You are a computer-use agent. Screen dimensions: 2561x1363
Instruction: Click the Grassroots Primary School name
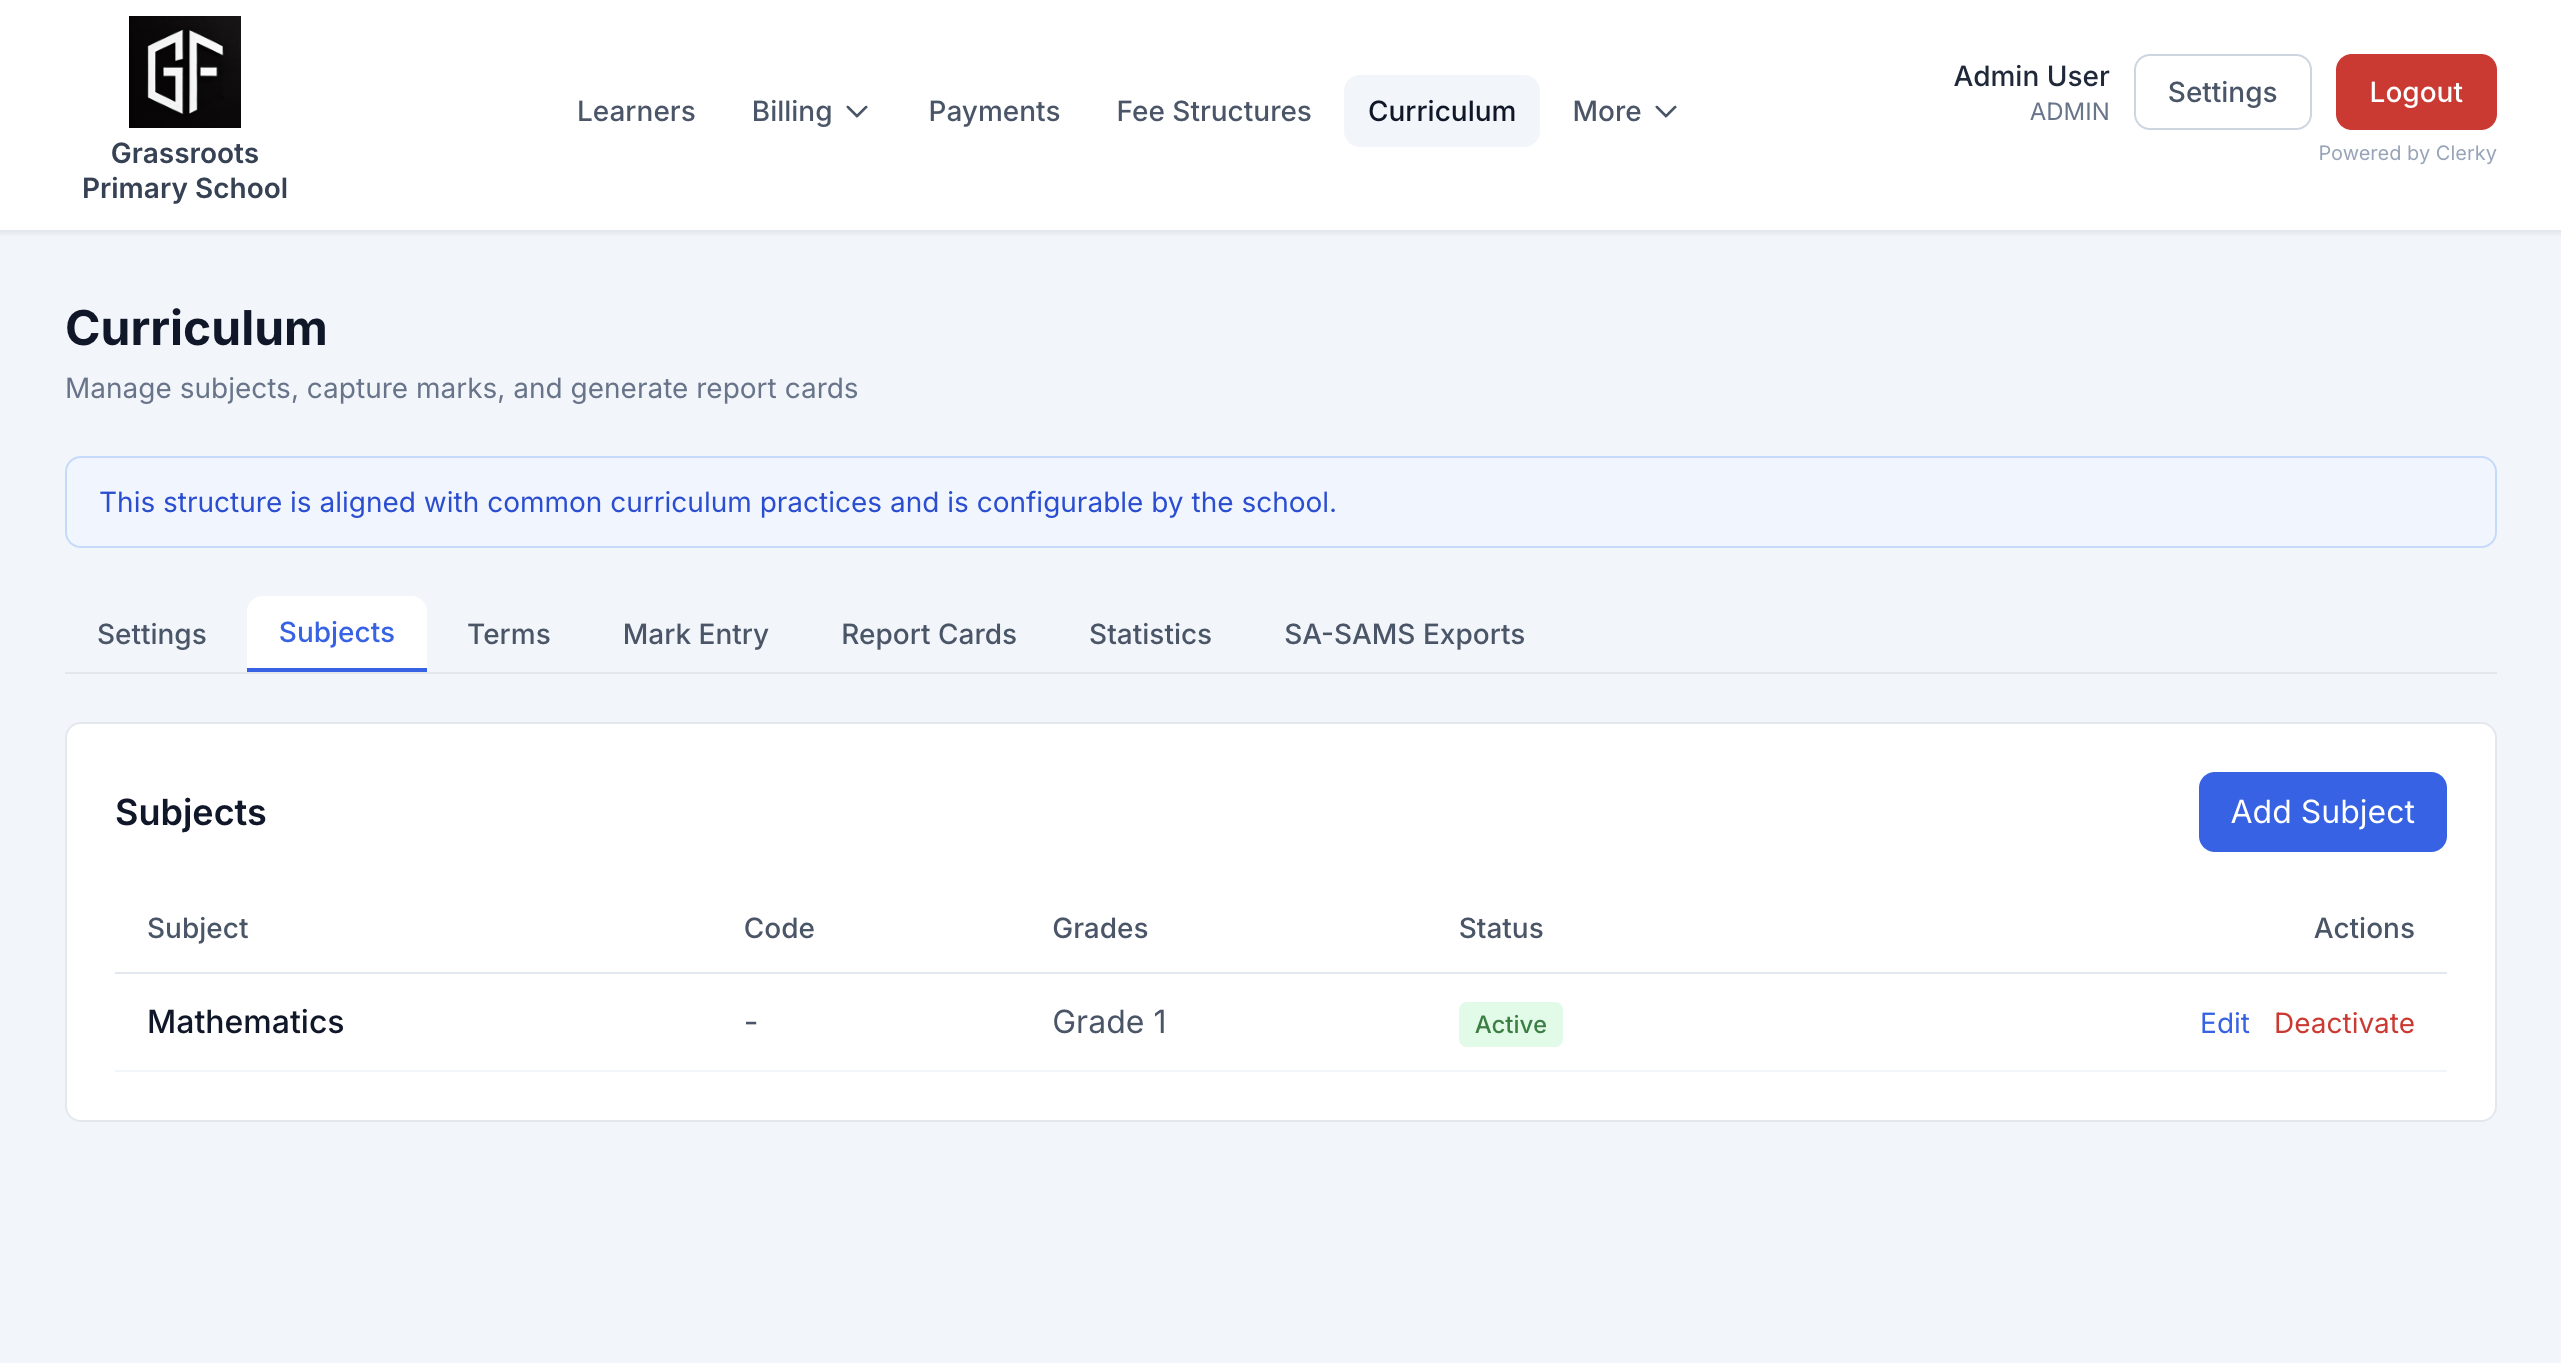tap(185, 171)
